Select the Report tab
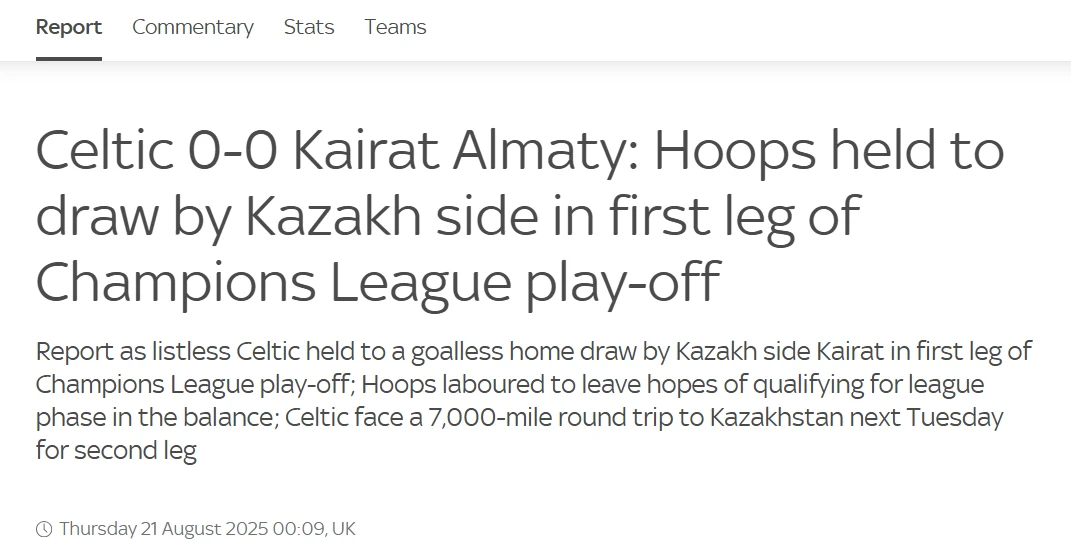Screen dimensions: 1071x543 [69, 27]
